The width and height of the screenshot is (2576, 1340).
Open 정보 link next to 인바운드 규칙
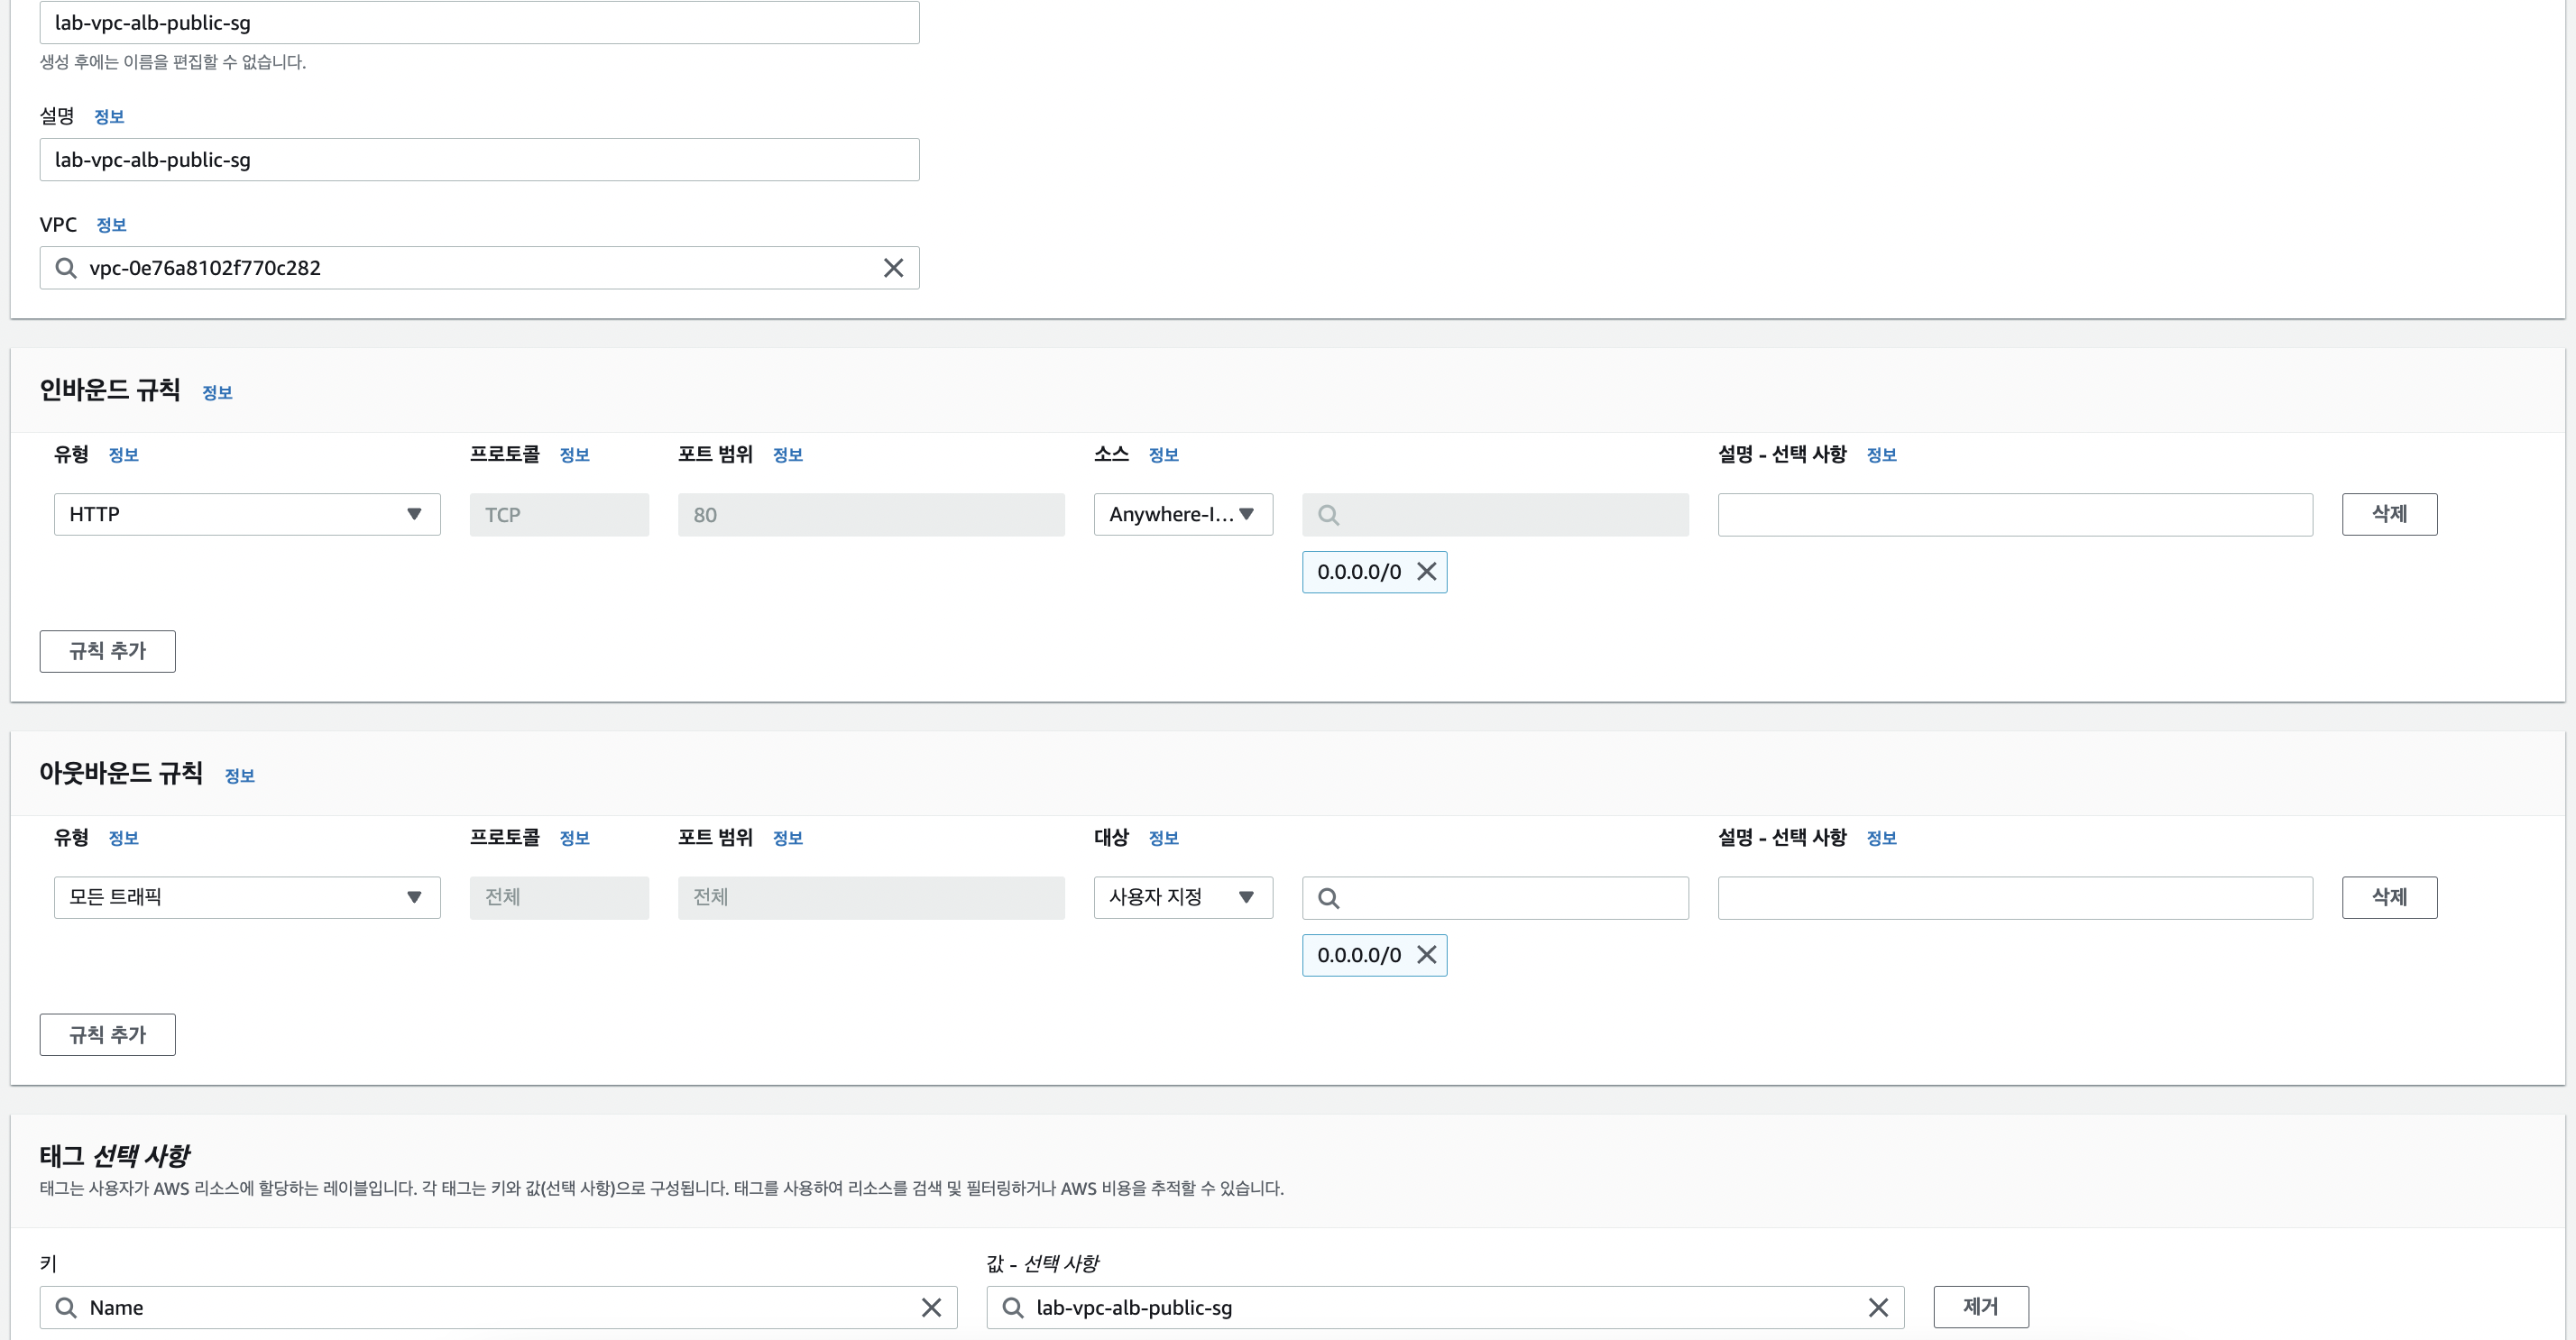(217, 393)
